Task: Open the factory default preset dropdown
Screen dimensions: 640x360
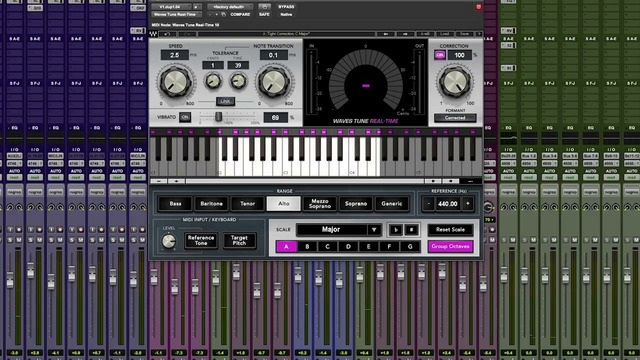Action: 230,7
